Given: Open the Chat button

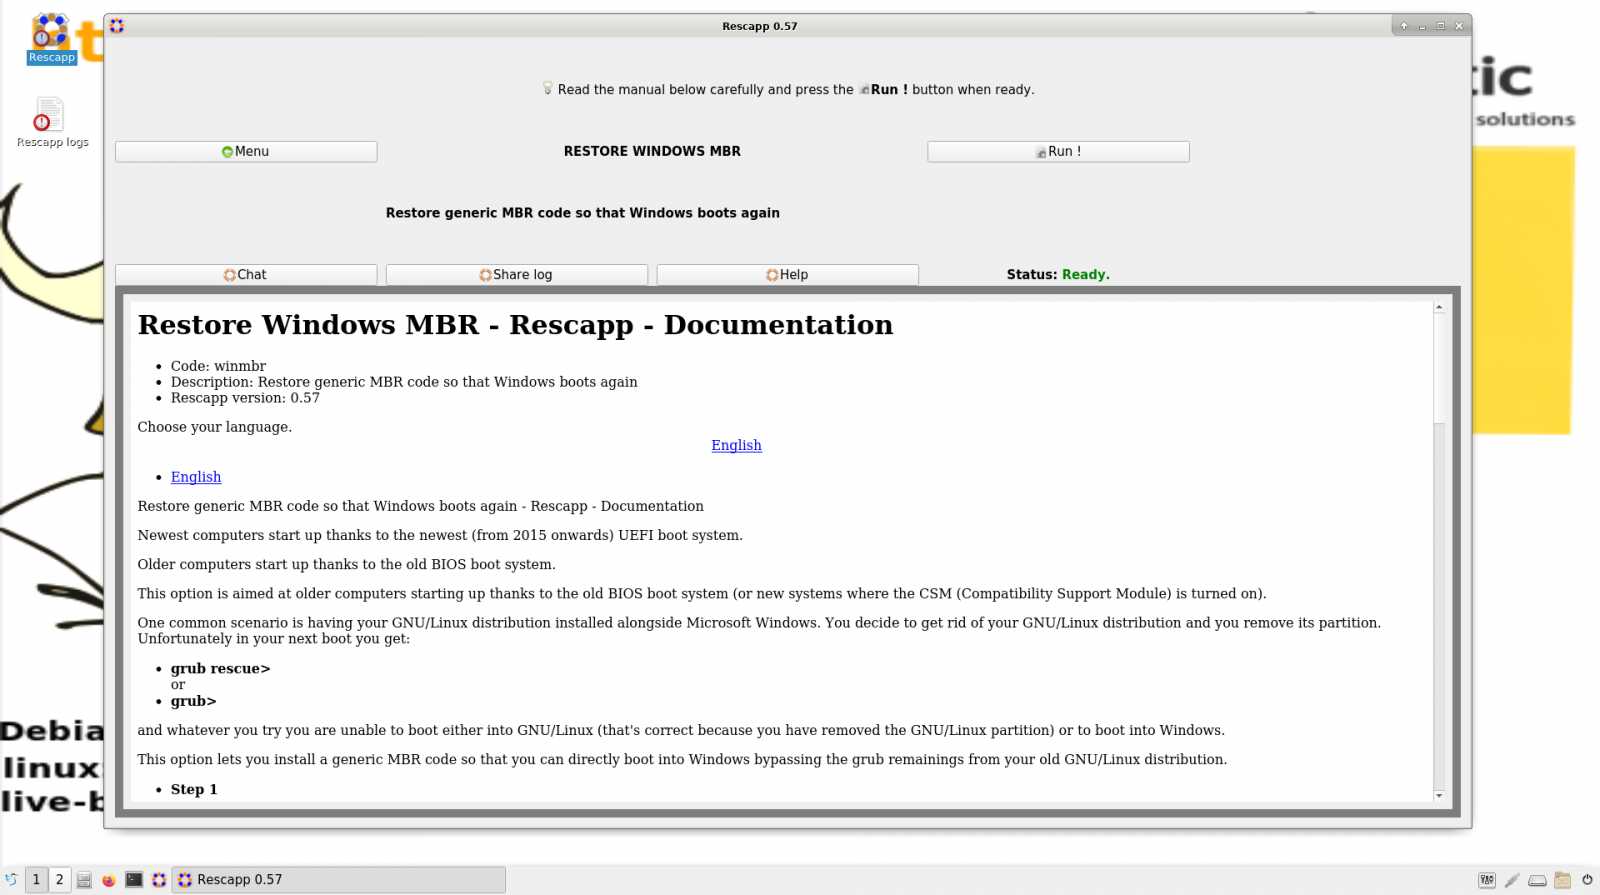Looking at the screenshot, I should pos(246,274).
